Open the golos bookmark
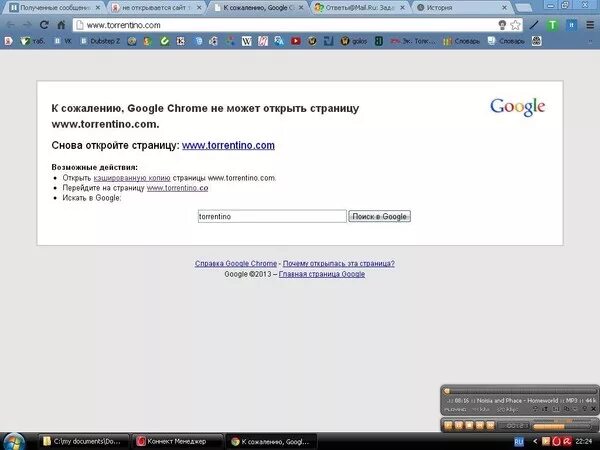This screenshot has width=600, height=450. click(x=354, y=41)
